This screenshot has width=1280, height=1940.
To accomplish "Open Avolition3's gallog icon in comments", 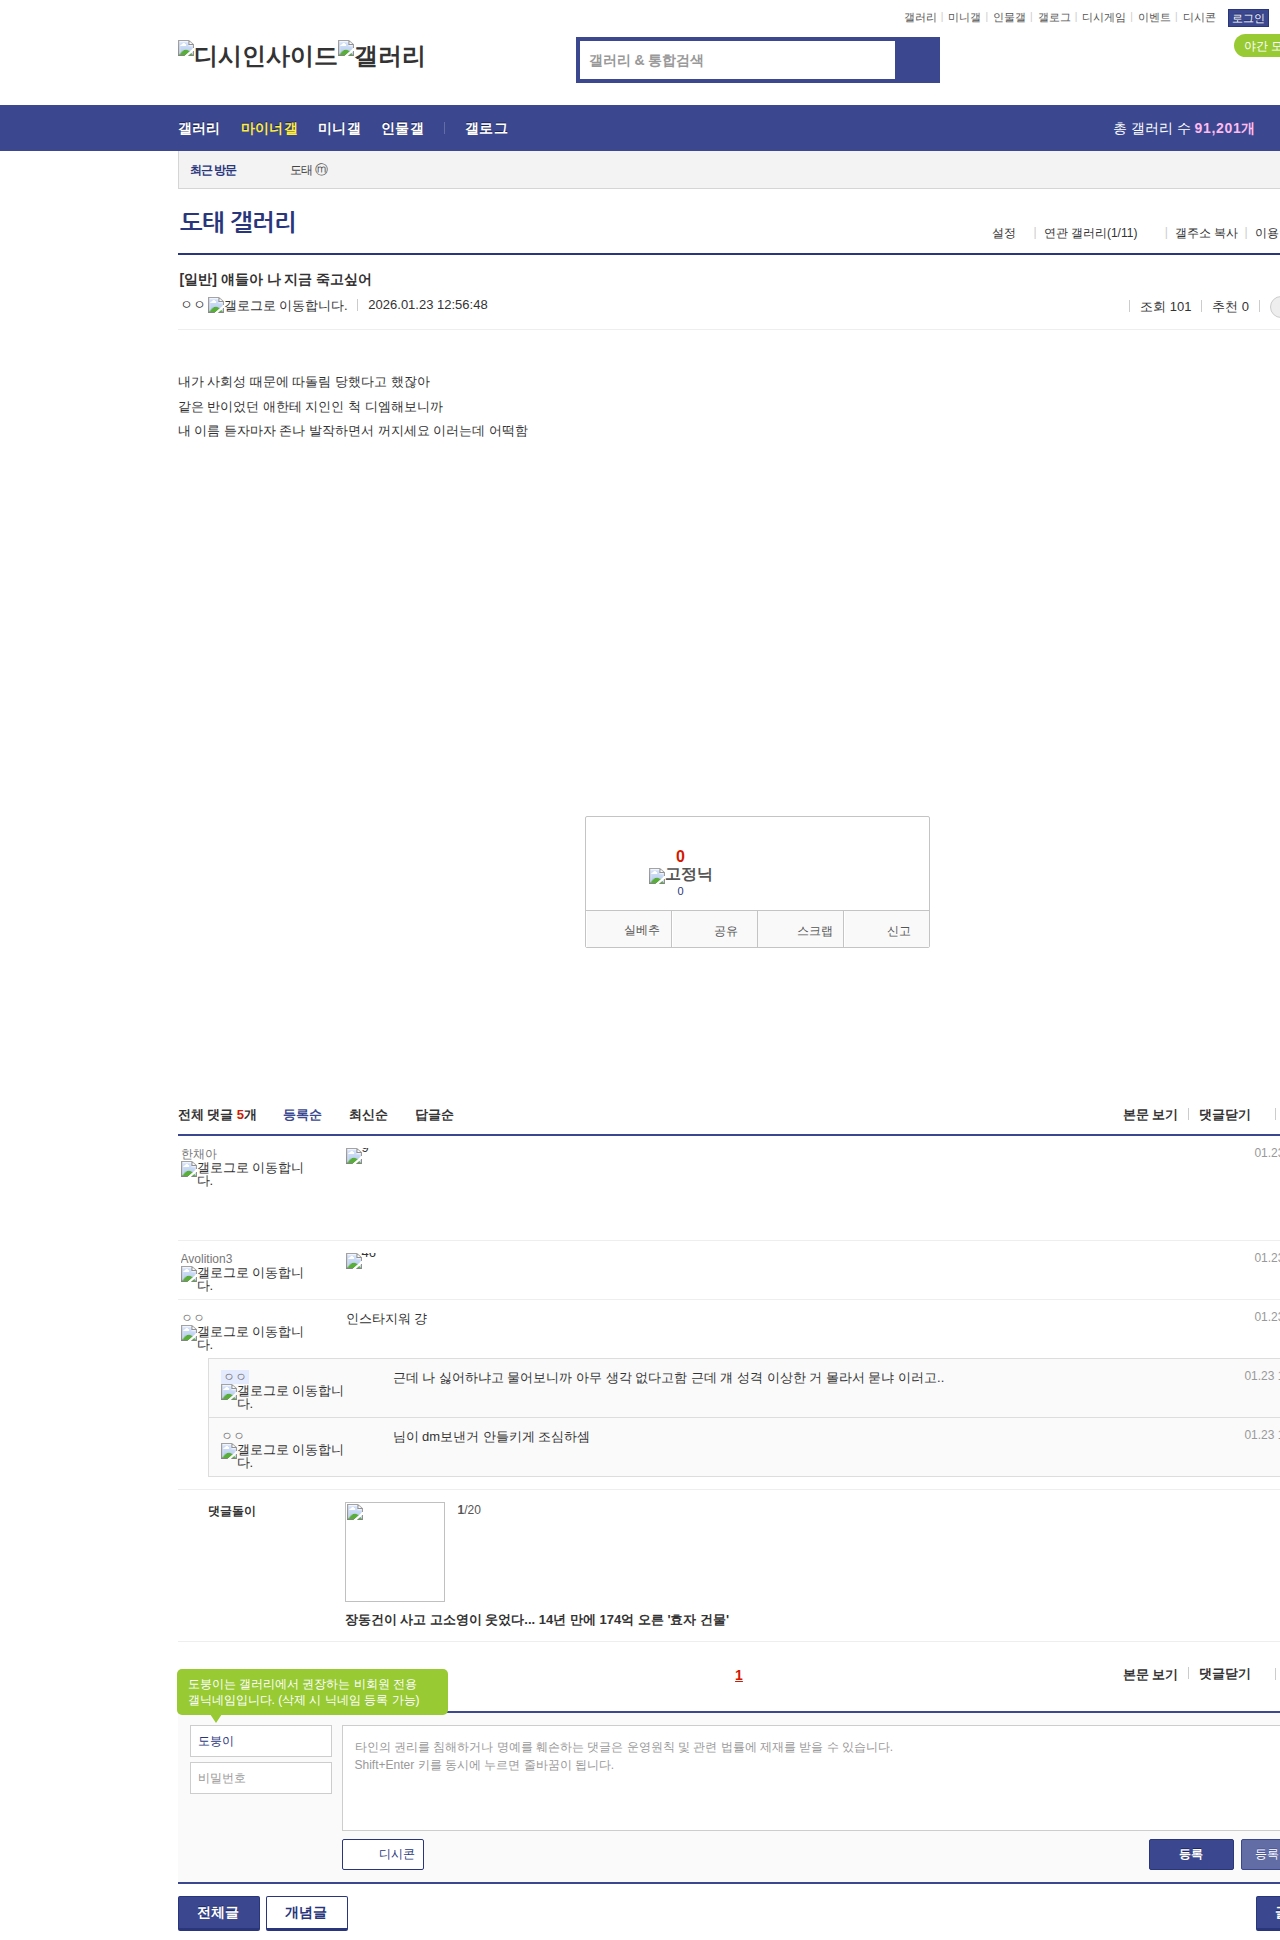I will click(x=242, y=1278).
